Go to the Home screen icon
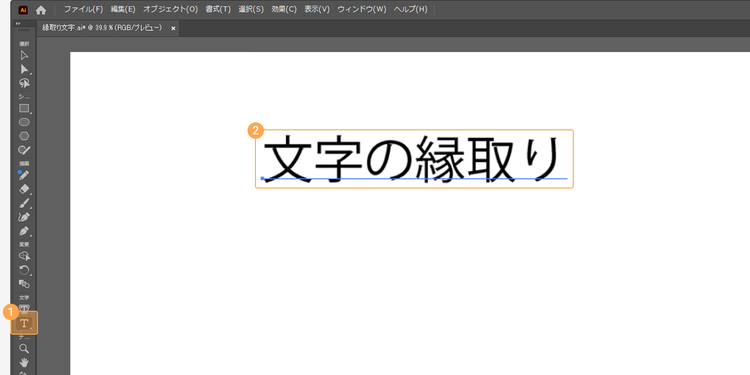This screenshot has width=750, height=375. click(41, 10)
